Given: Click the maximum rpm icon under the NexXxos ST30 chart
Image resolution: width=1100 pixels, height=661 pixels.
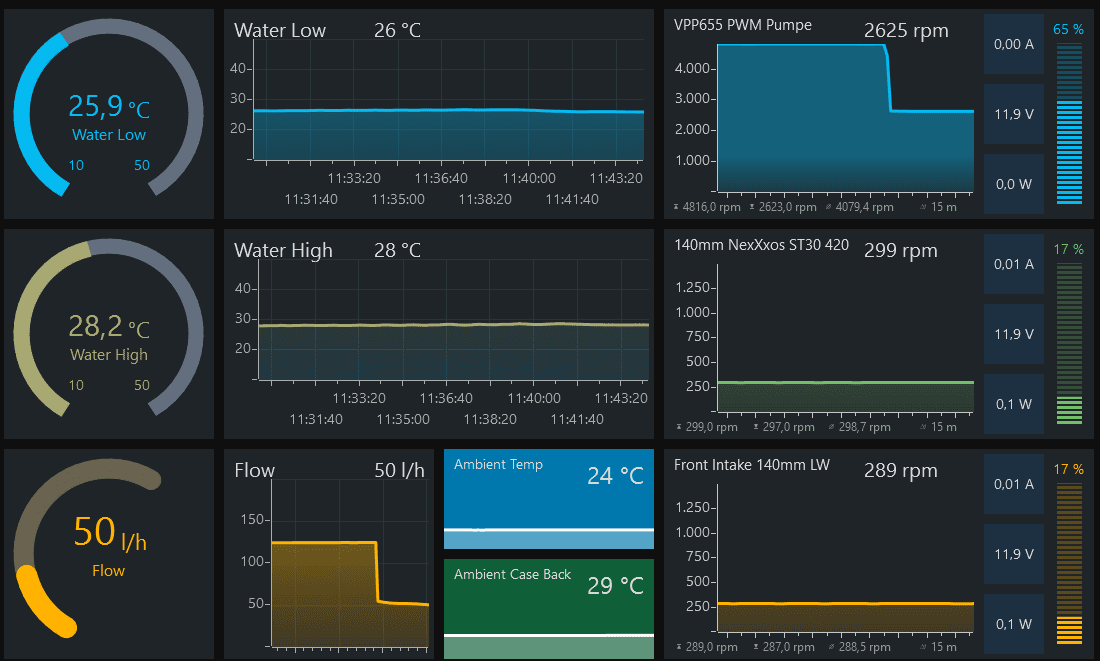Looking at the screenshot, I should click(x=678, y=427).
